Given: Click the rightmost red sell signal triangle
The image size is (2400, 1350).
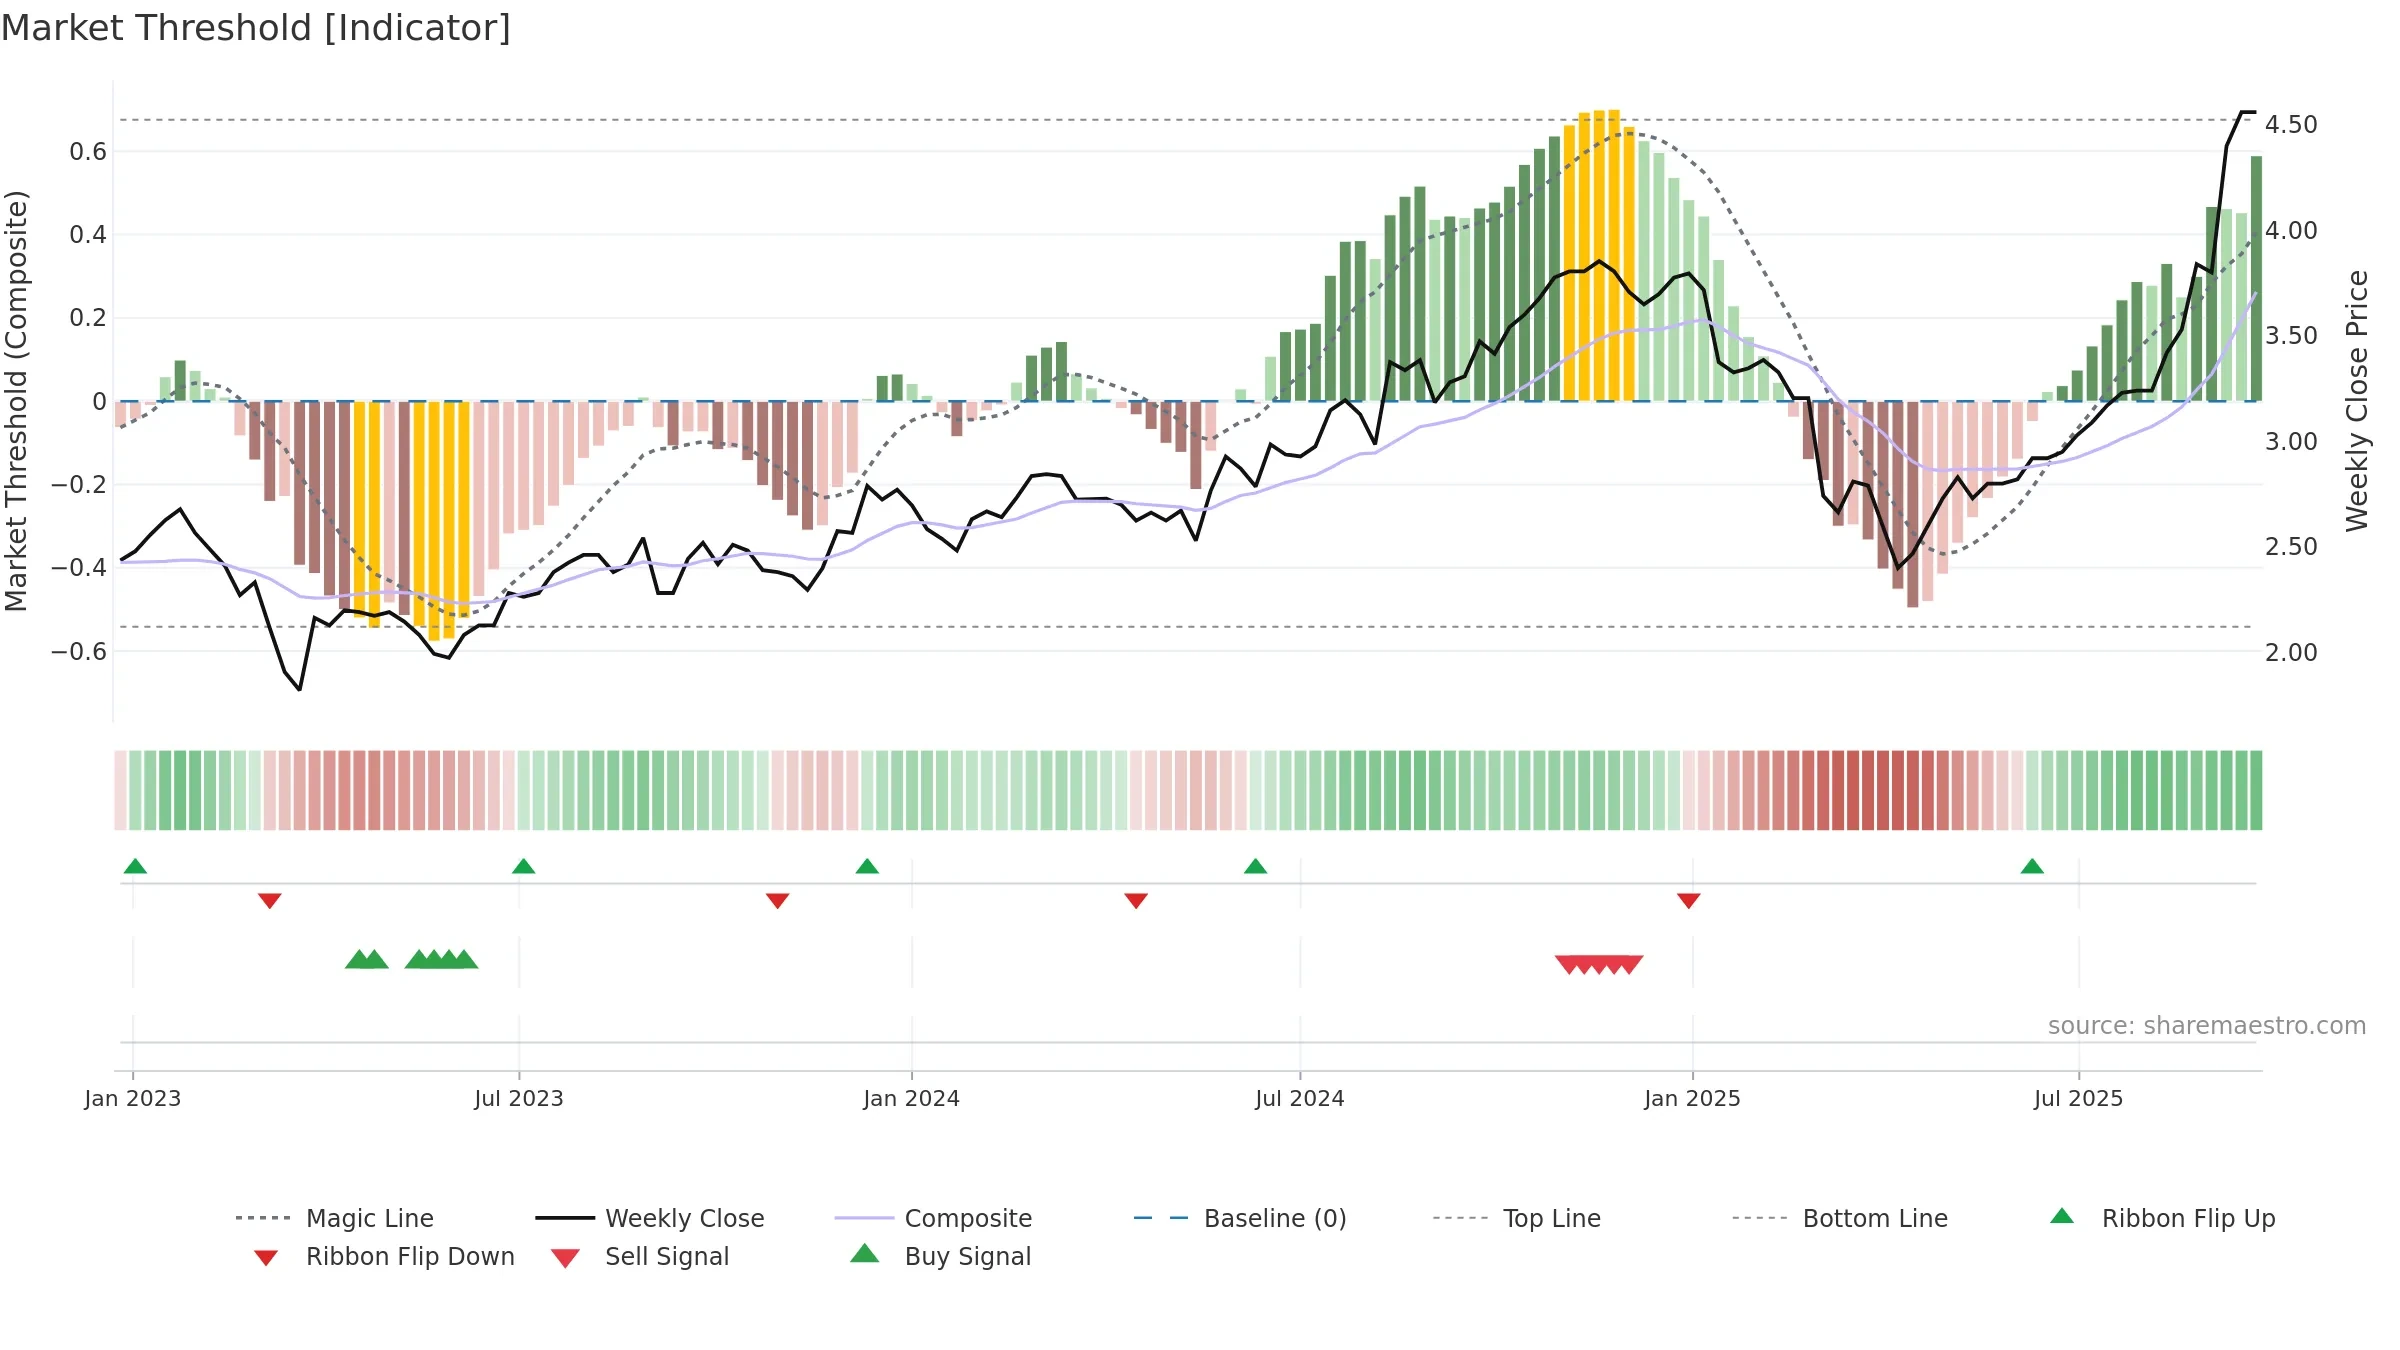Looking at the screenshot, I should (1630, 965).
